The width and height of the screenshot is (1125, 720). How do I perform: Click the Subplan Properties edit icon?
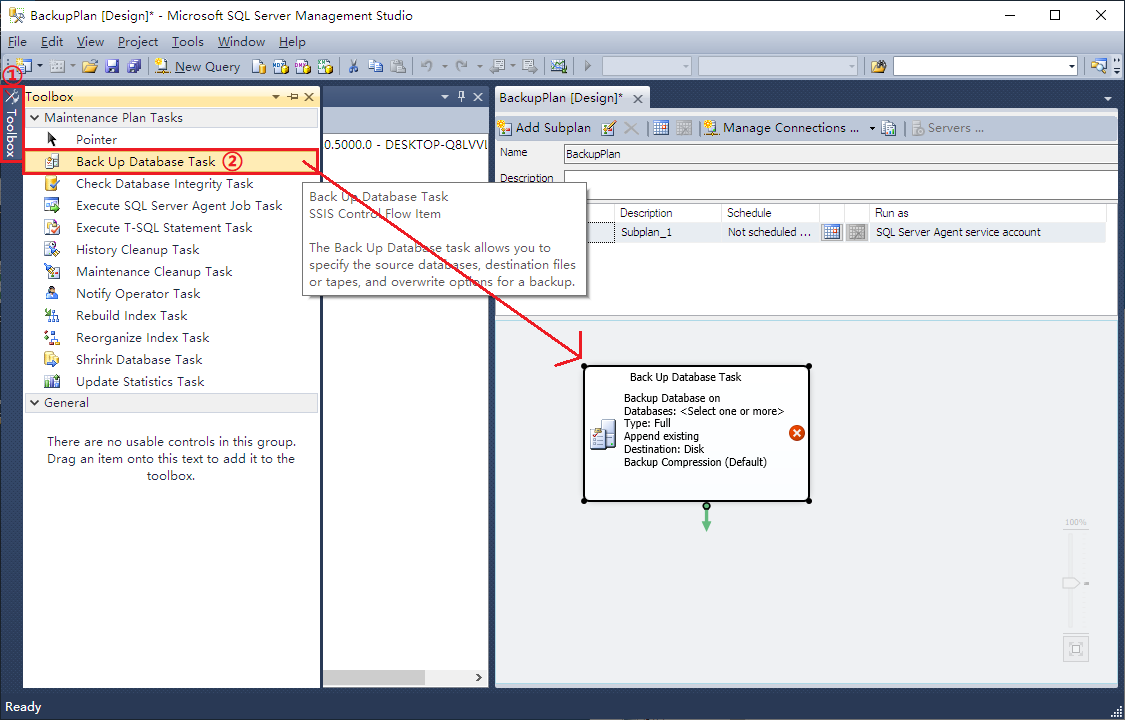pos(608,128)
